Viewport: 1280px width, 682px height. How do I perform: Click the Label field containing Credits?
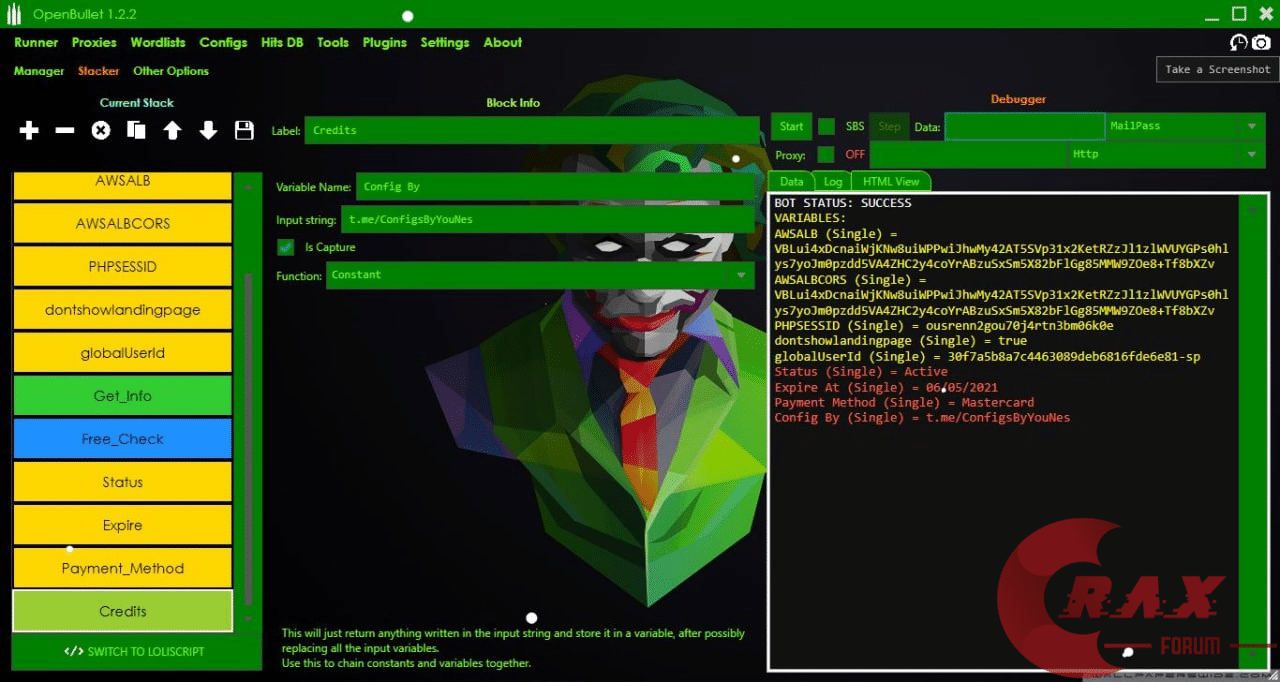(532, 130)
